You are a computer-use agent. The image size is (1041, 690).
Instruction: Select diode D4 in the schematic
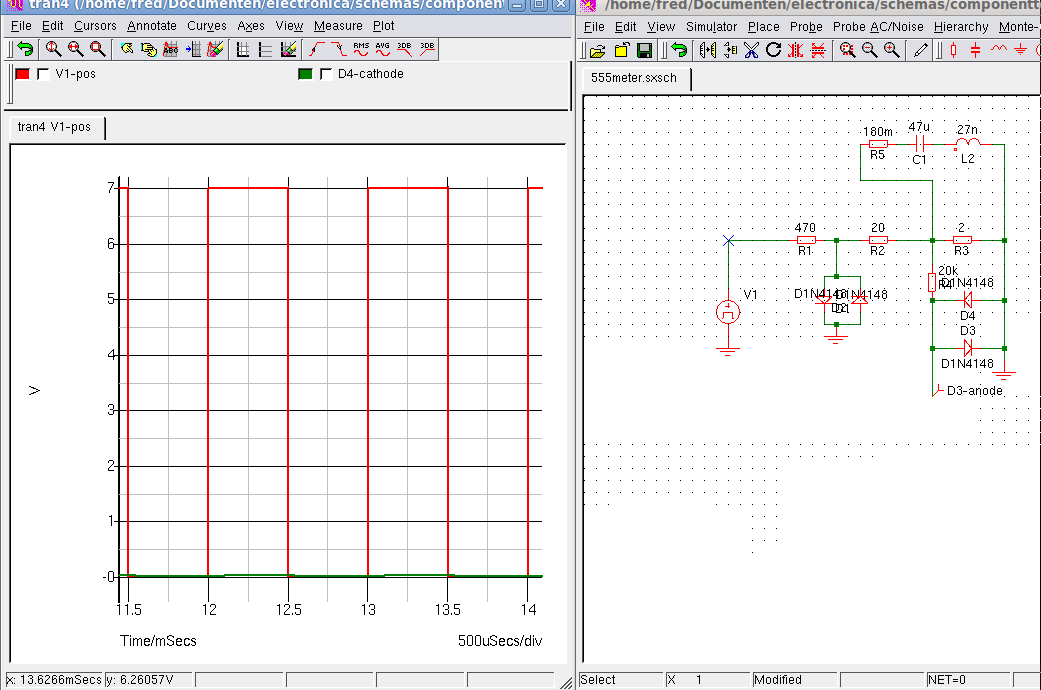point(967,300)
